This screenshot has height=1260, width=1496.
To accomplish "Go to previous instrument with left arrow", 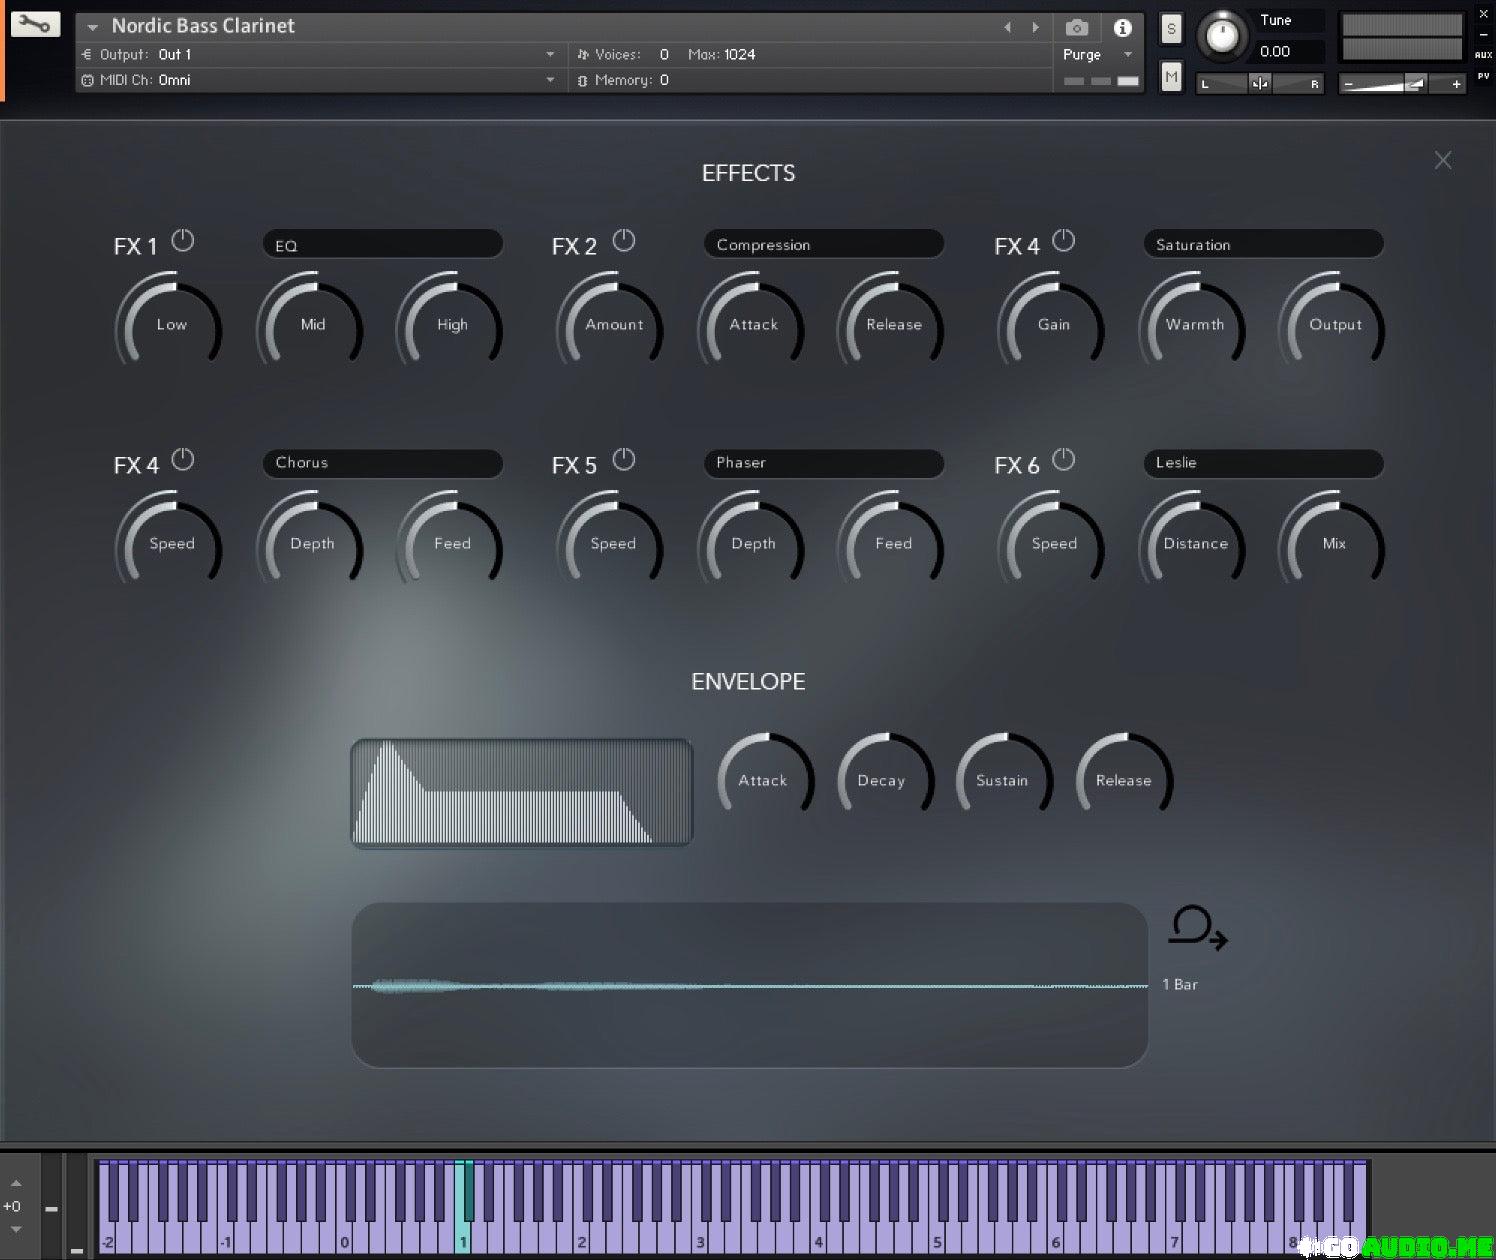I will [1008, 28].
